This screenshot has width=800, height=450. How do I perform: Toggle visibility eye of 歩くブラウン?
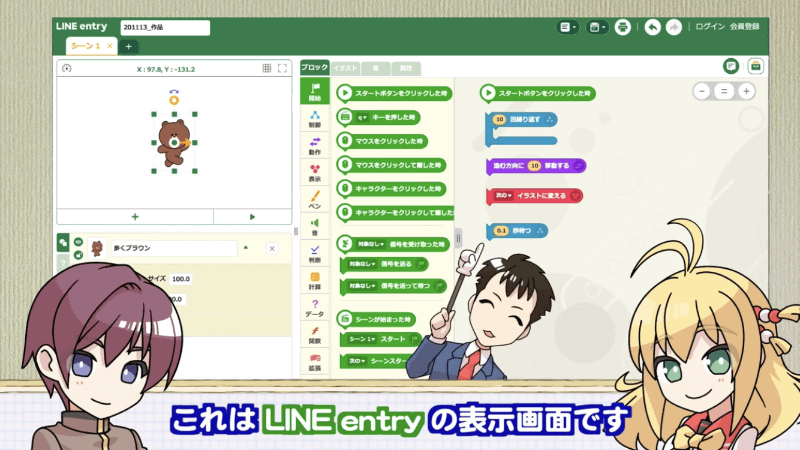(x=78, y=242)
